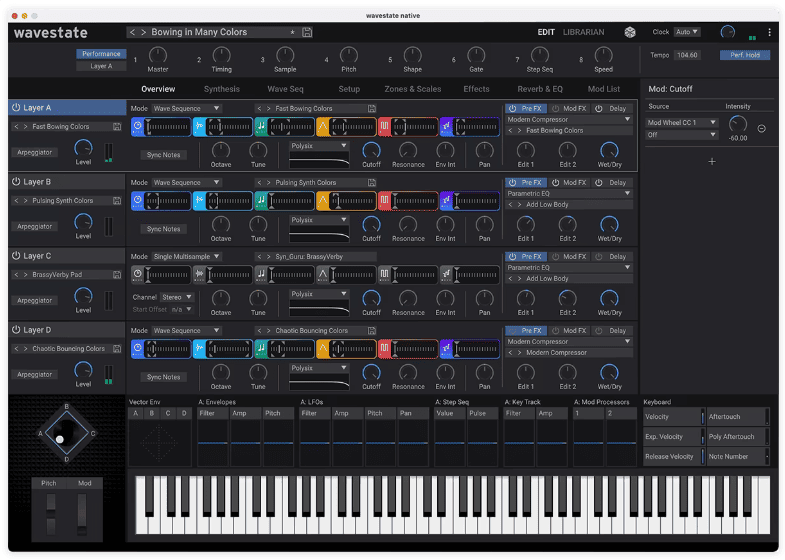
Task: Open Layer A Polysix filter dropdown
Action: coord(319,146)
